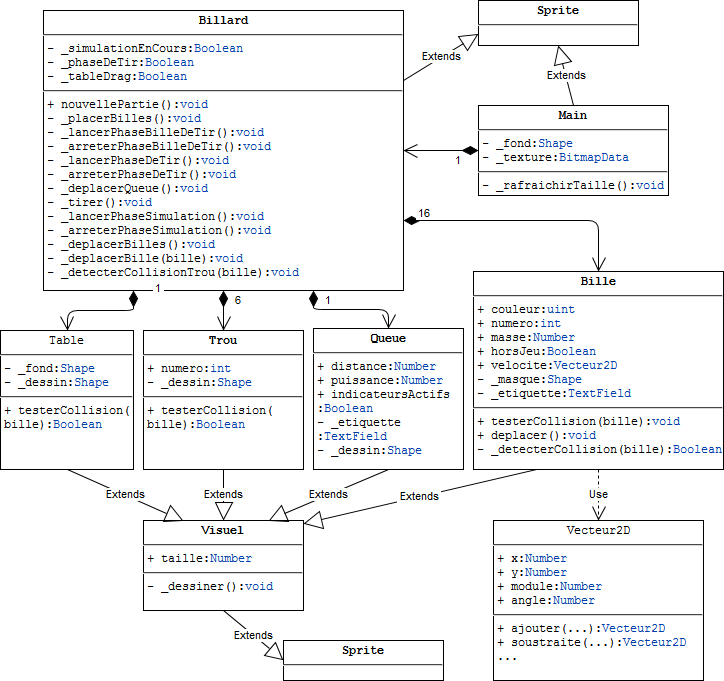Select the distance:Number attribute
724x681 pixels.
[x=377, y=367]
